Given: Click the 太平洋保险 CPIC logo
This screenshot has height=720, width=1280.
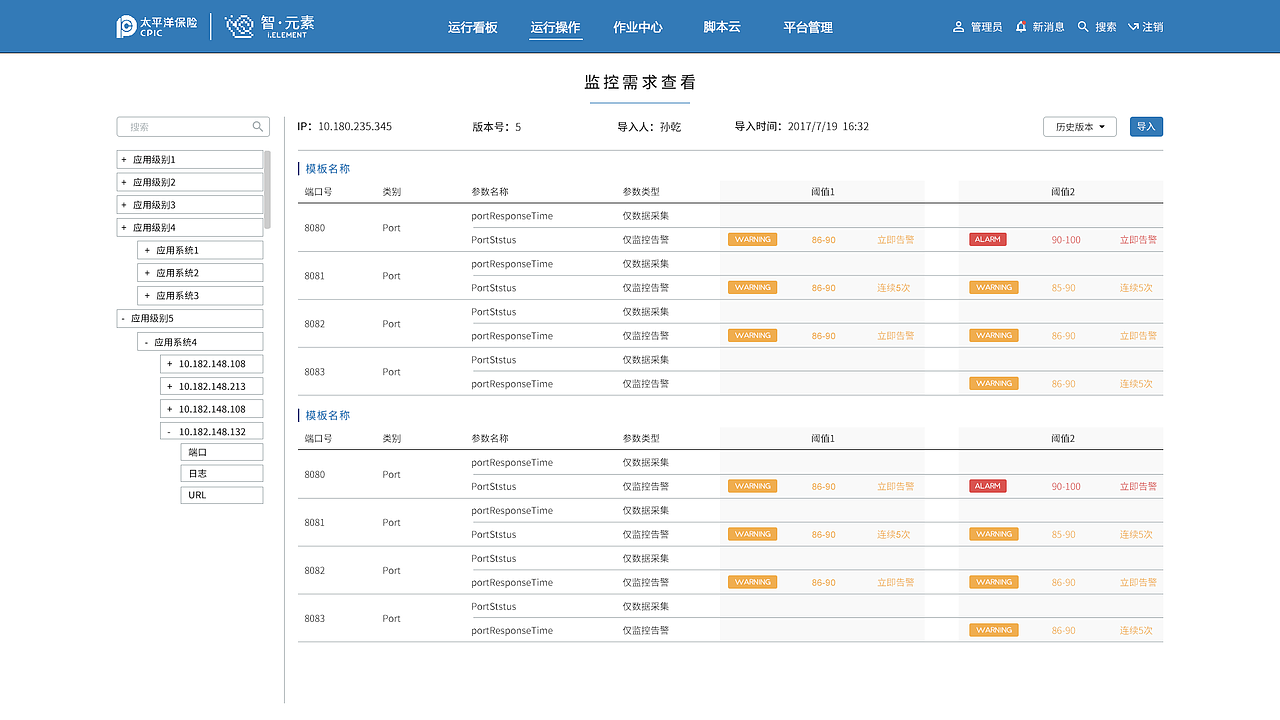Looking at the screenshot, I should (155, 26).
